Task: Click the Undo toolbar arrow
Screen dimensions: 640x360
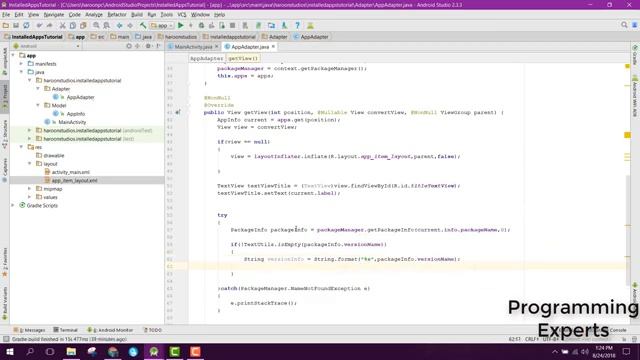Action: coord(39,25)
